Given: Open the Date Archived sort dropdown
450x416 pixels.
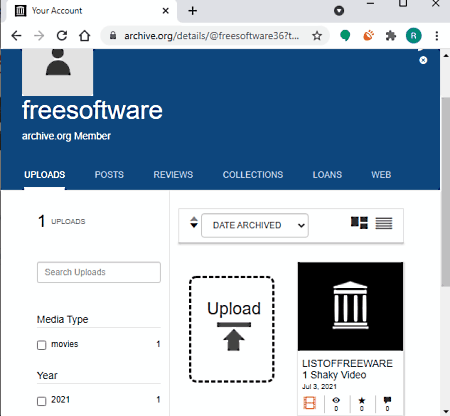Looking at the screenshot, I should 255,225.
